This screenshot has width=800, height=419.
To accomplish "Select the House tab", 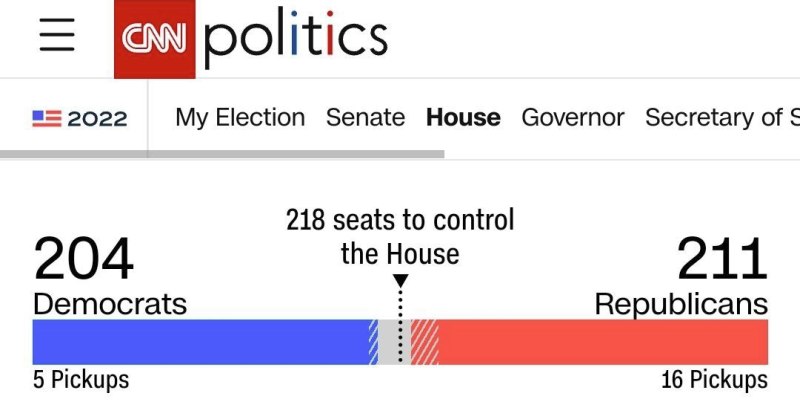I will [463, 118].
